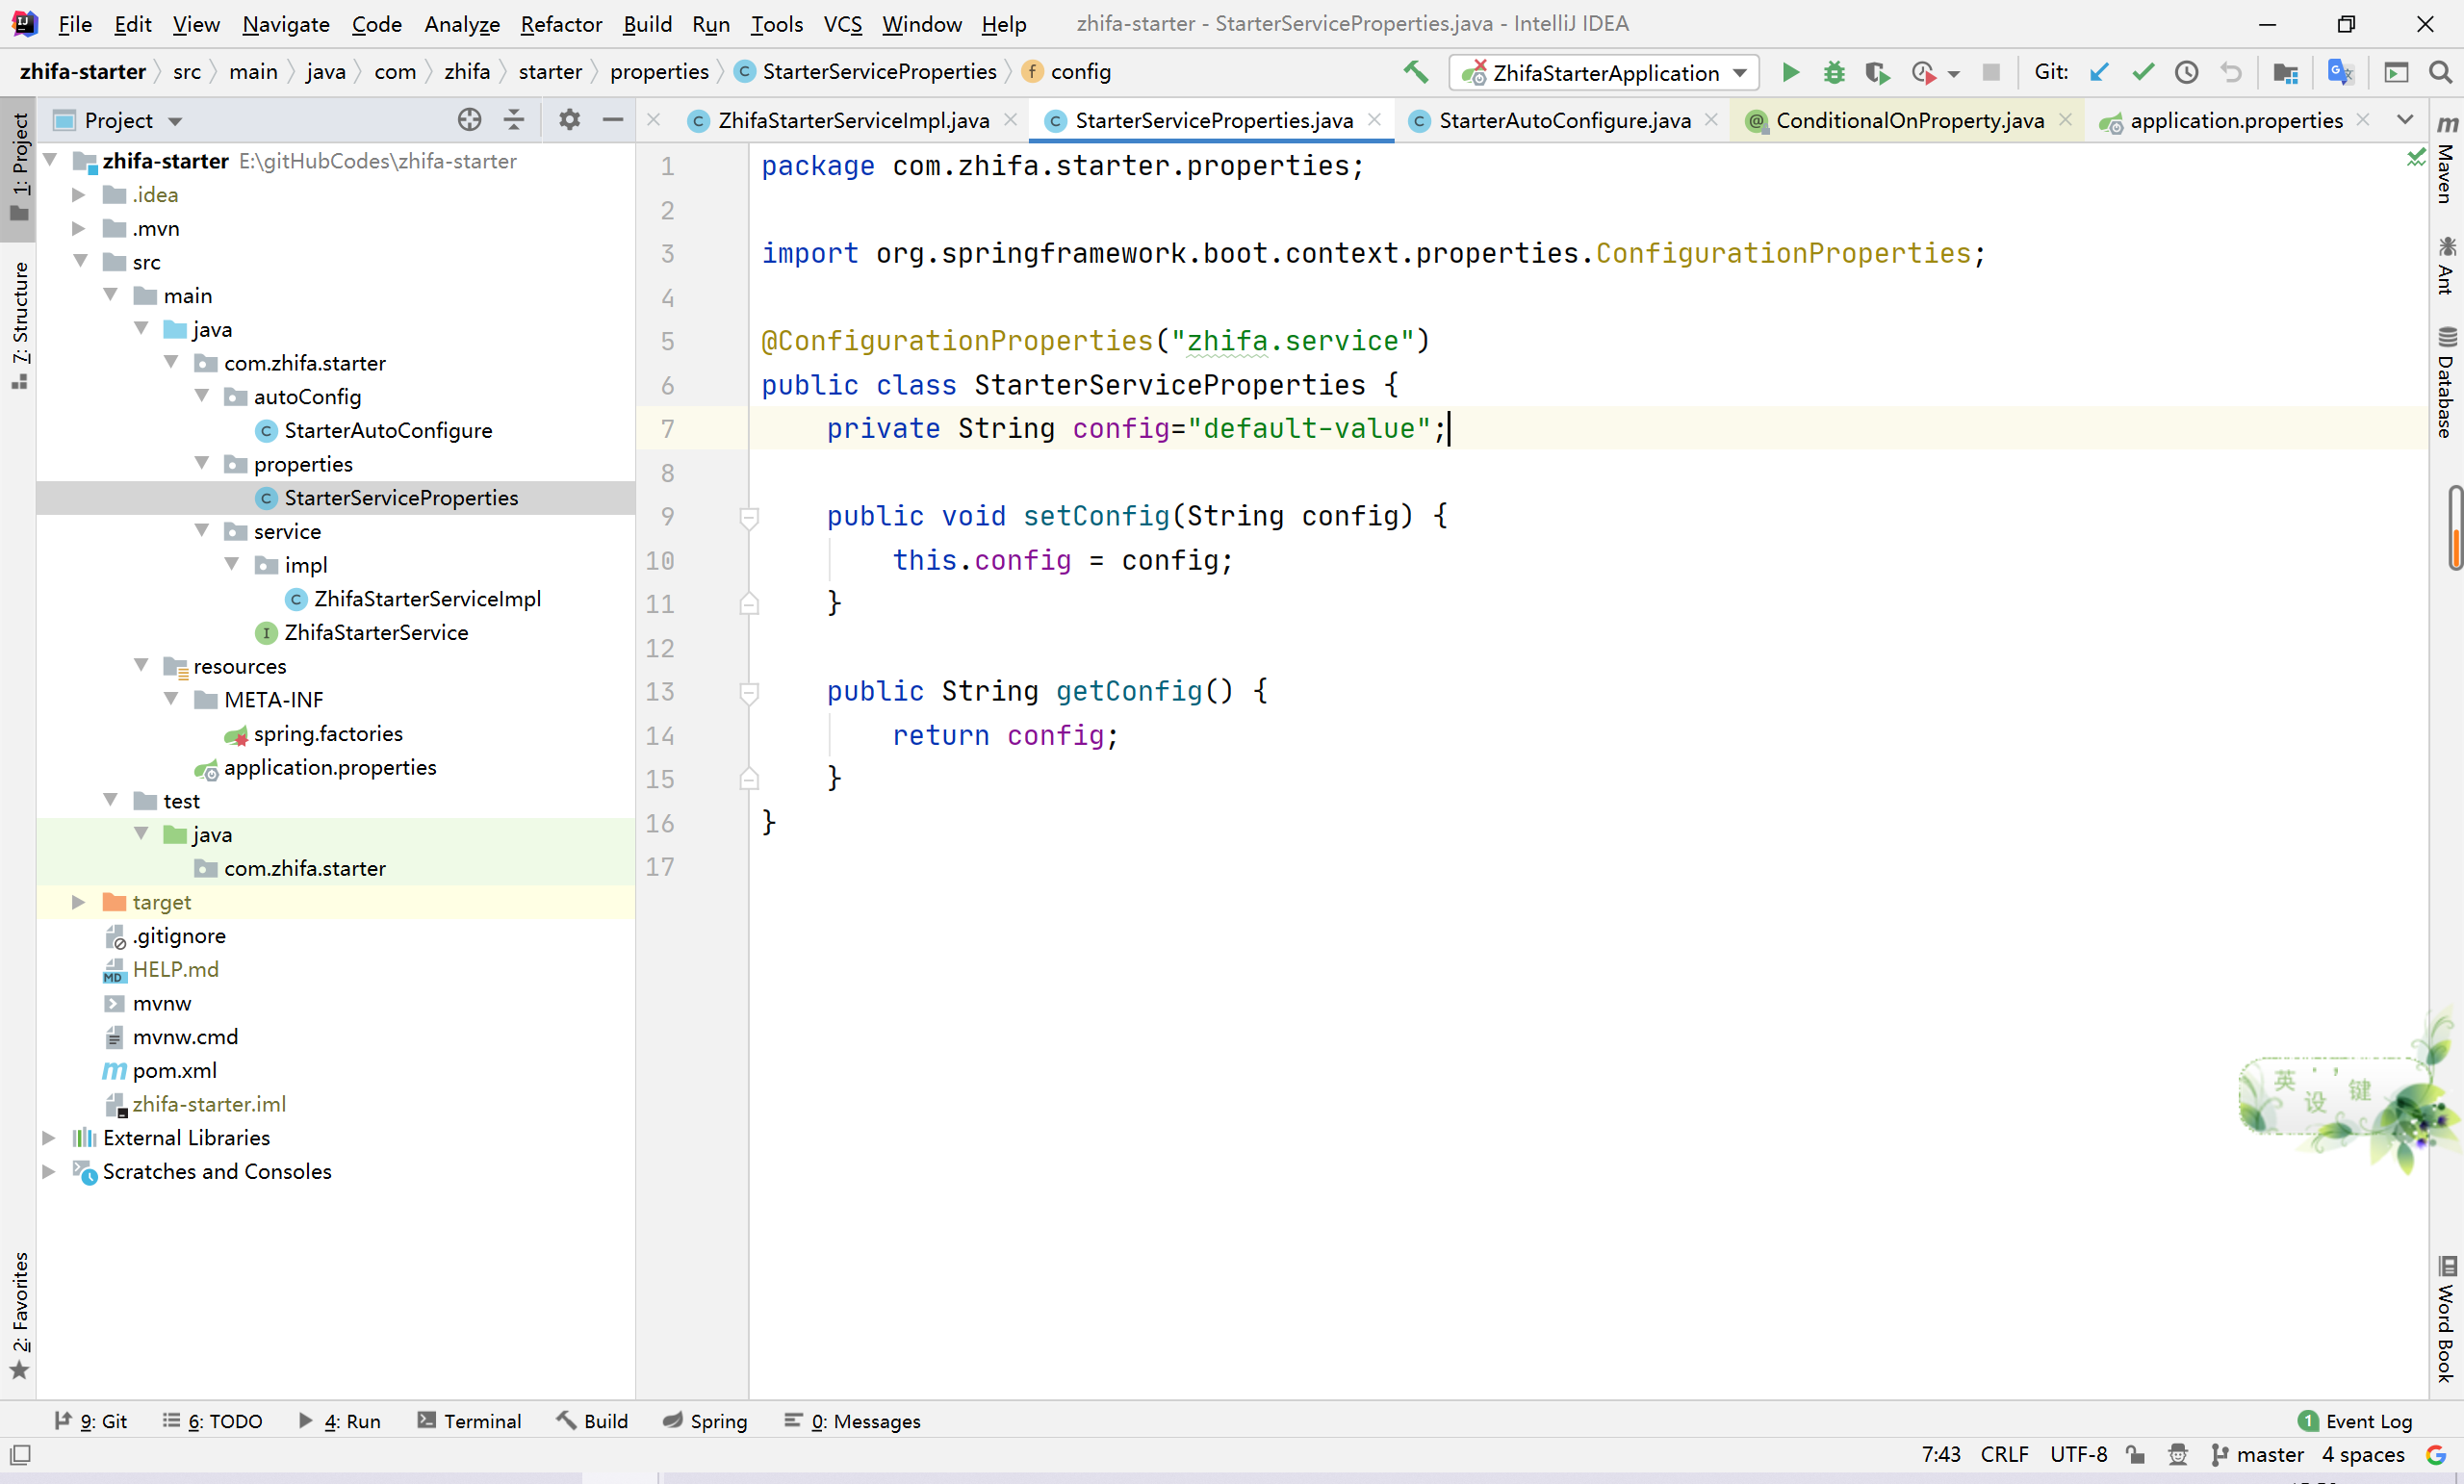The width and height of the screenshot is (2464, 1484).
Task: Click the Build project hammer icon
Action: point(1415,72)
